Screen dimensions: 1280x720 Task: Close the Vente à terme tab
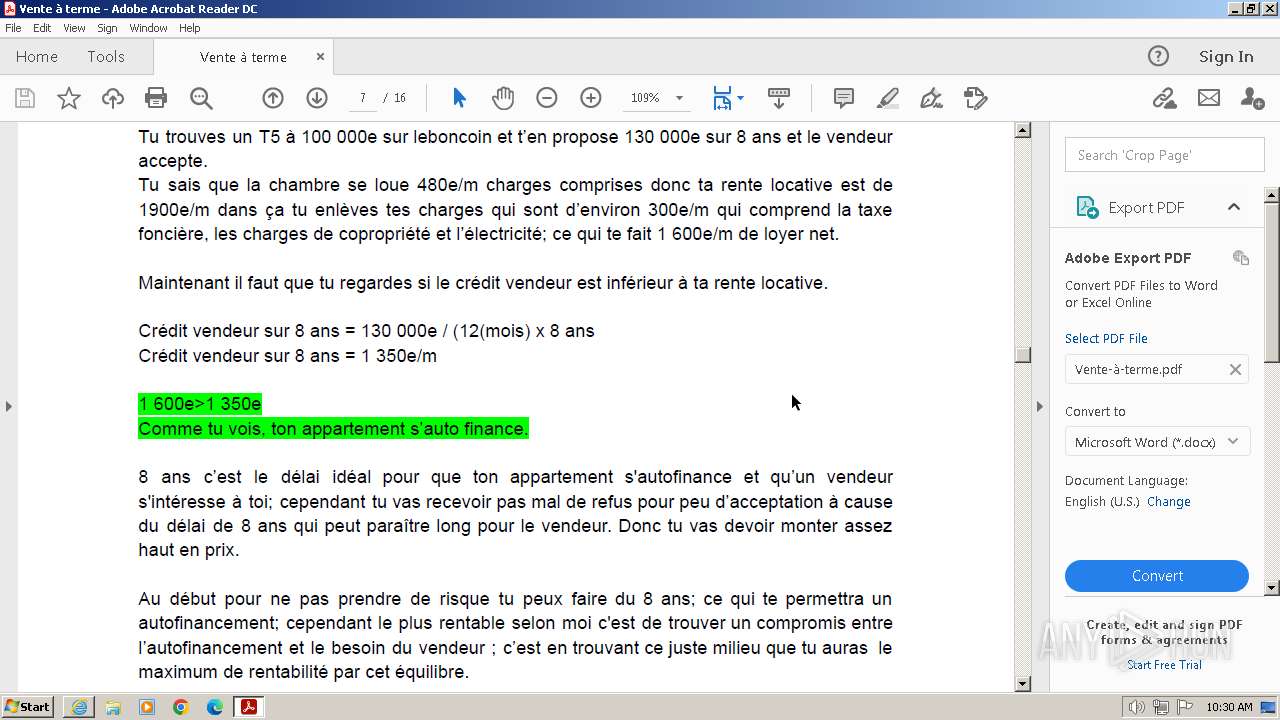321,57
